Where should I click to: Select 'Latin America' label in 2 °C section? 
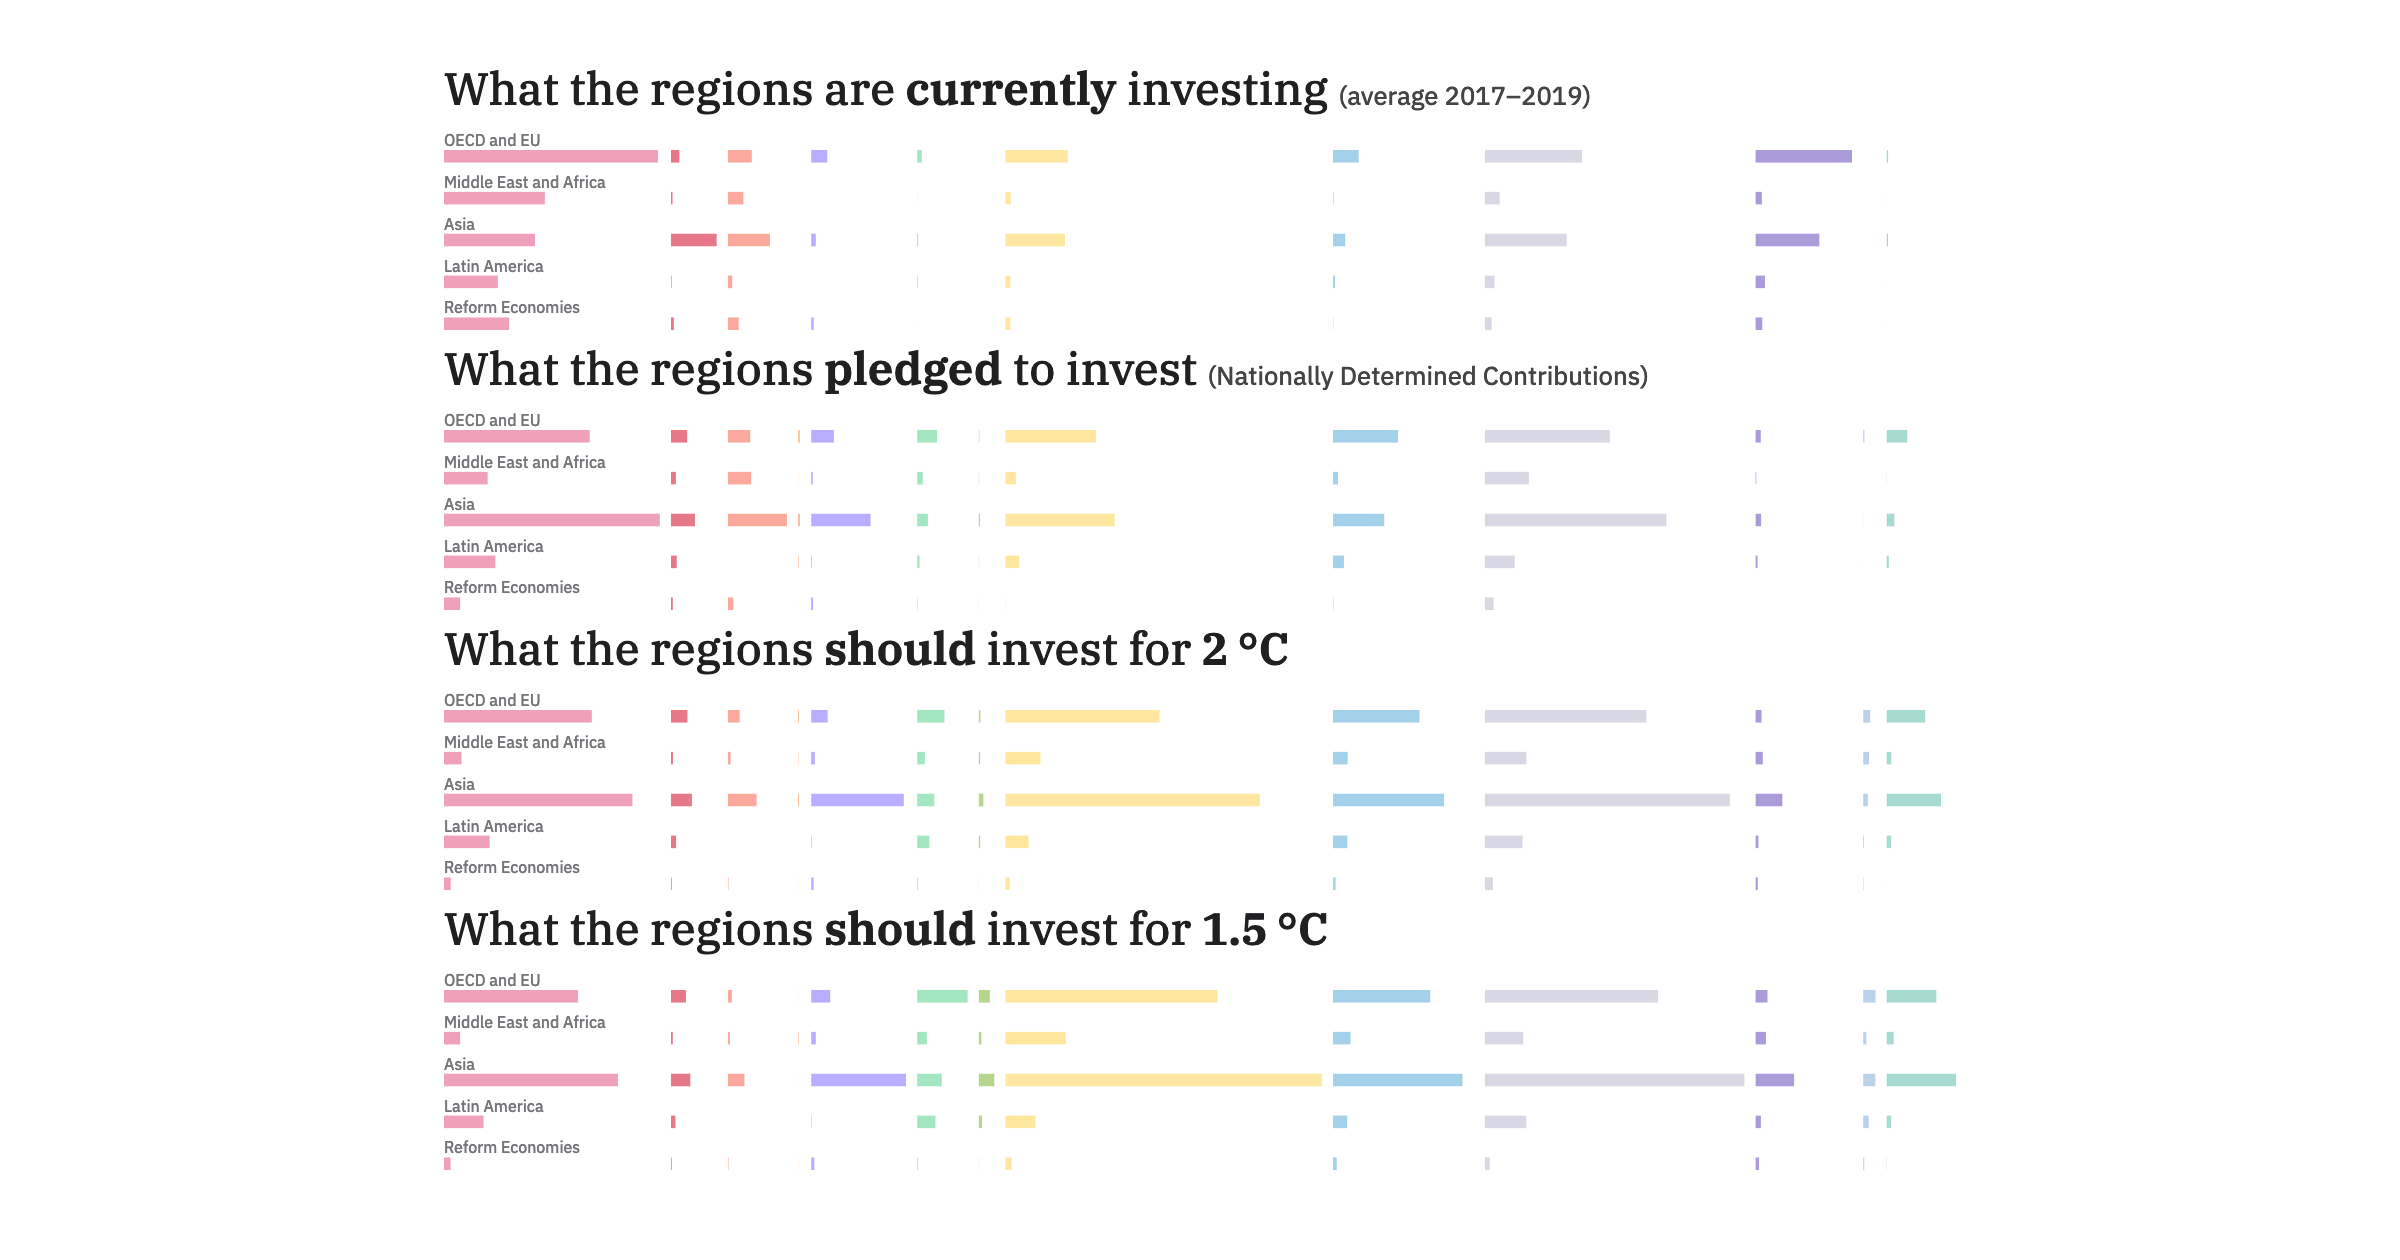click(x=494, y=826)
